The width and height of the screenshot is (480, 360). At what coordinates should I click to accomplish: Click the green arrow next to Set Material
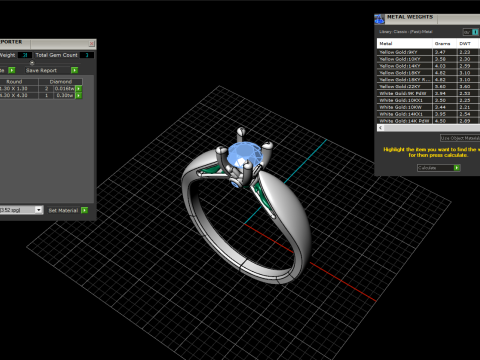click(85, 210)
